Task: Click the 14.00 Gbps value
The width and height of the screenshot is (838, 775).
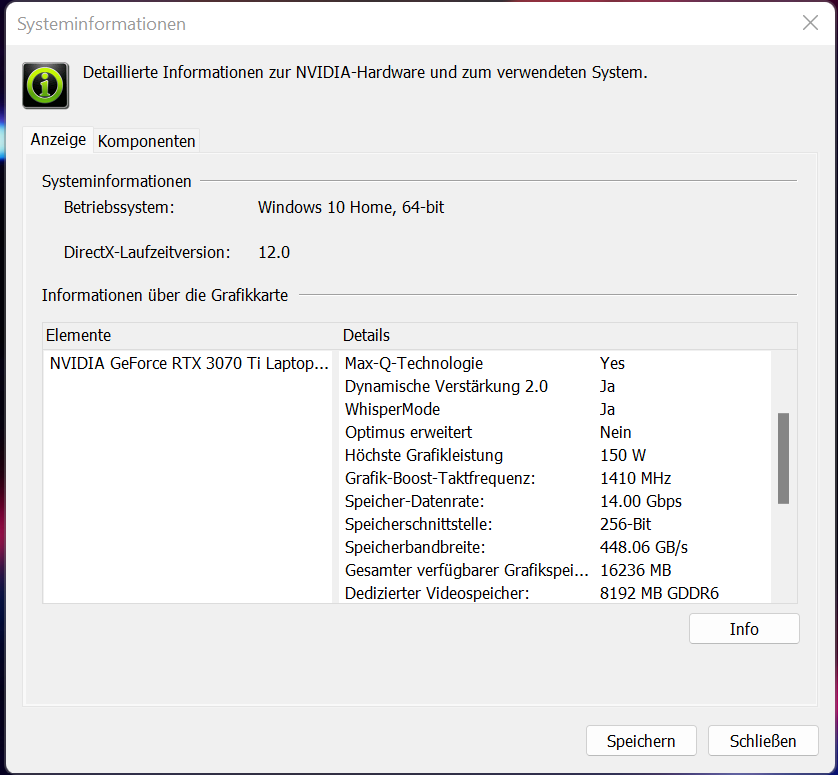Action: 641,501
